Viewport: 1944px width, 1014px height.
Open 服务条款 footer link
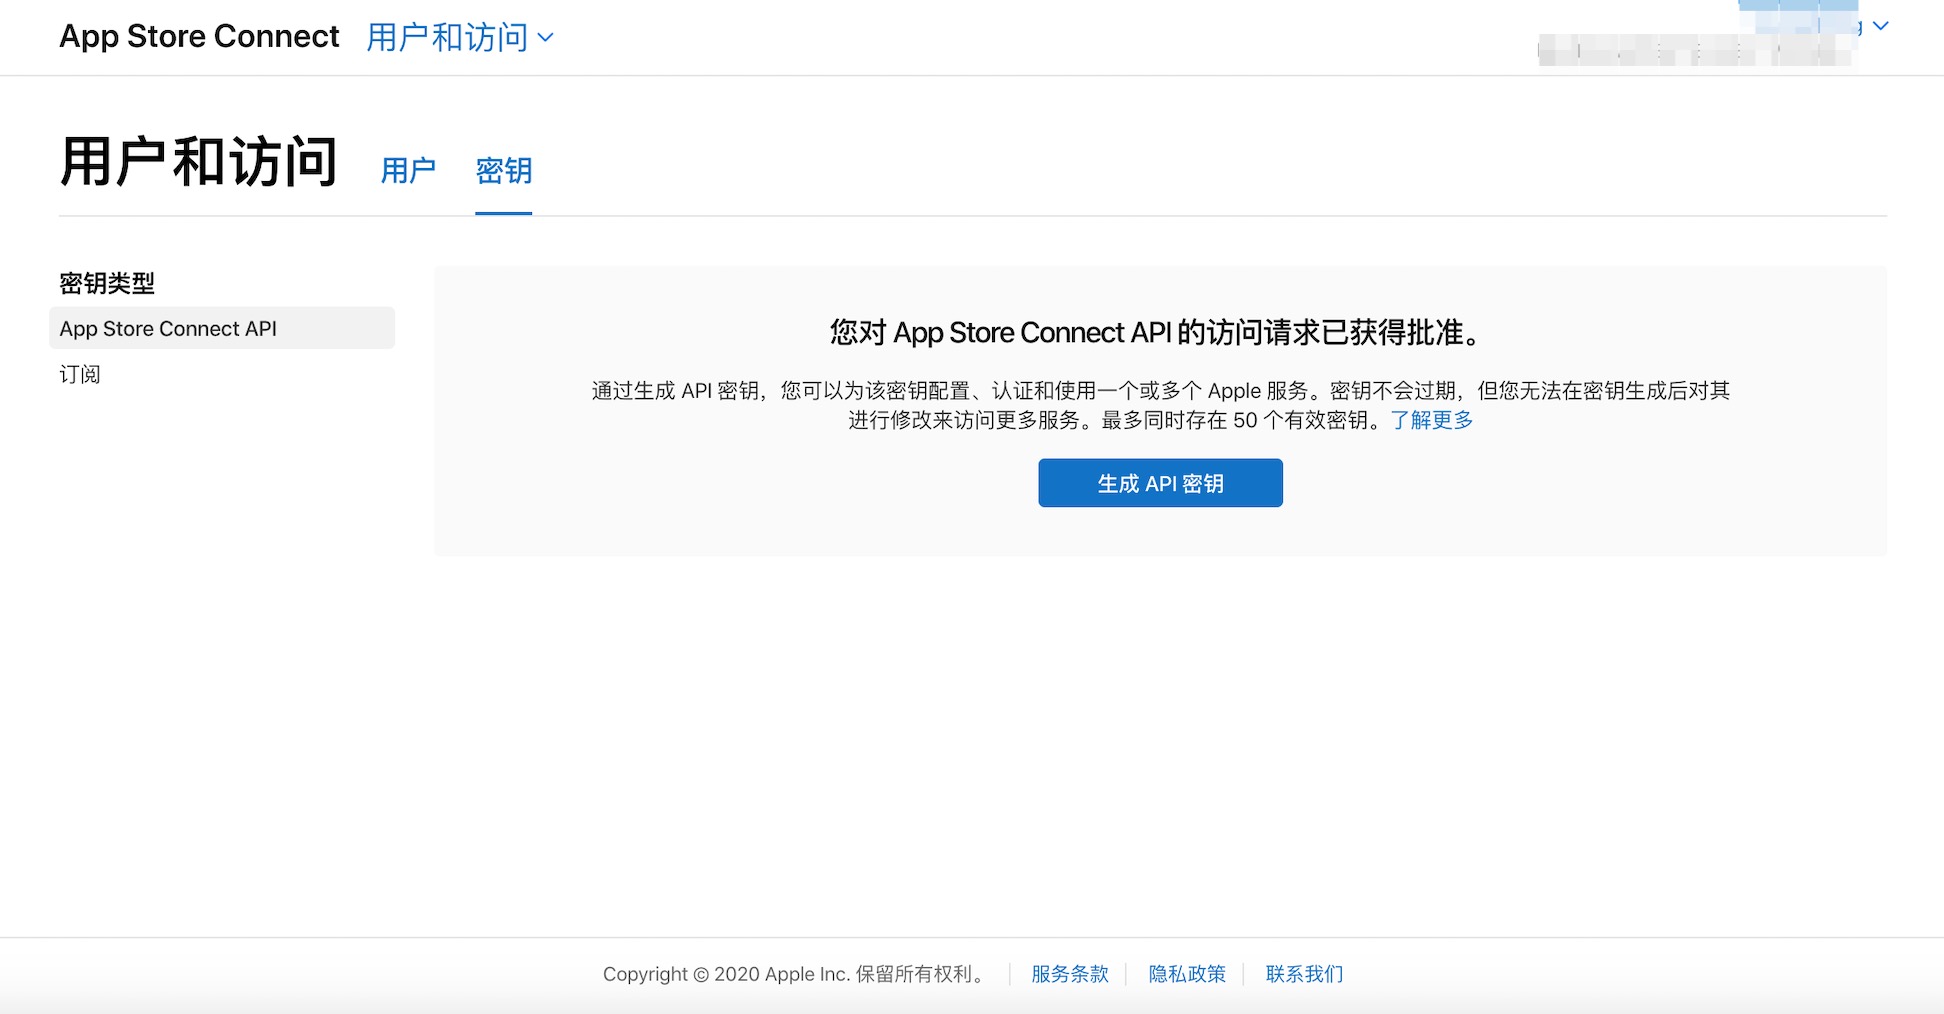pos(1070,974)
